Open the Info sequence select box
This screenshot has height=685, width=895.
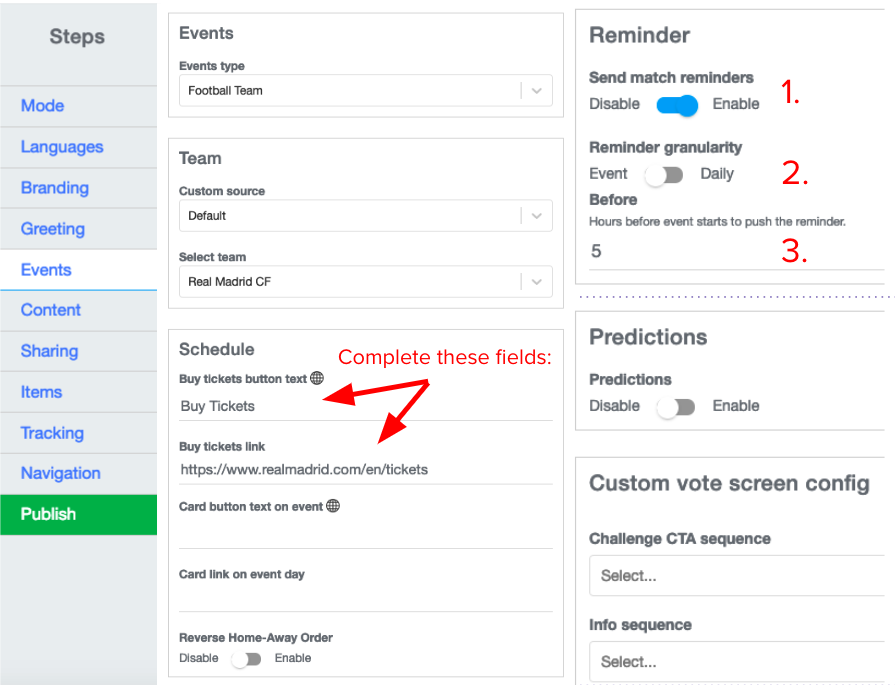pyautogui.click(x=736, y=662)
